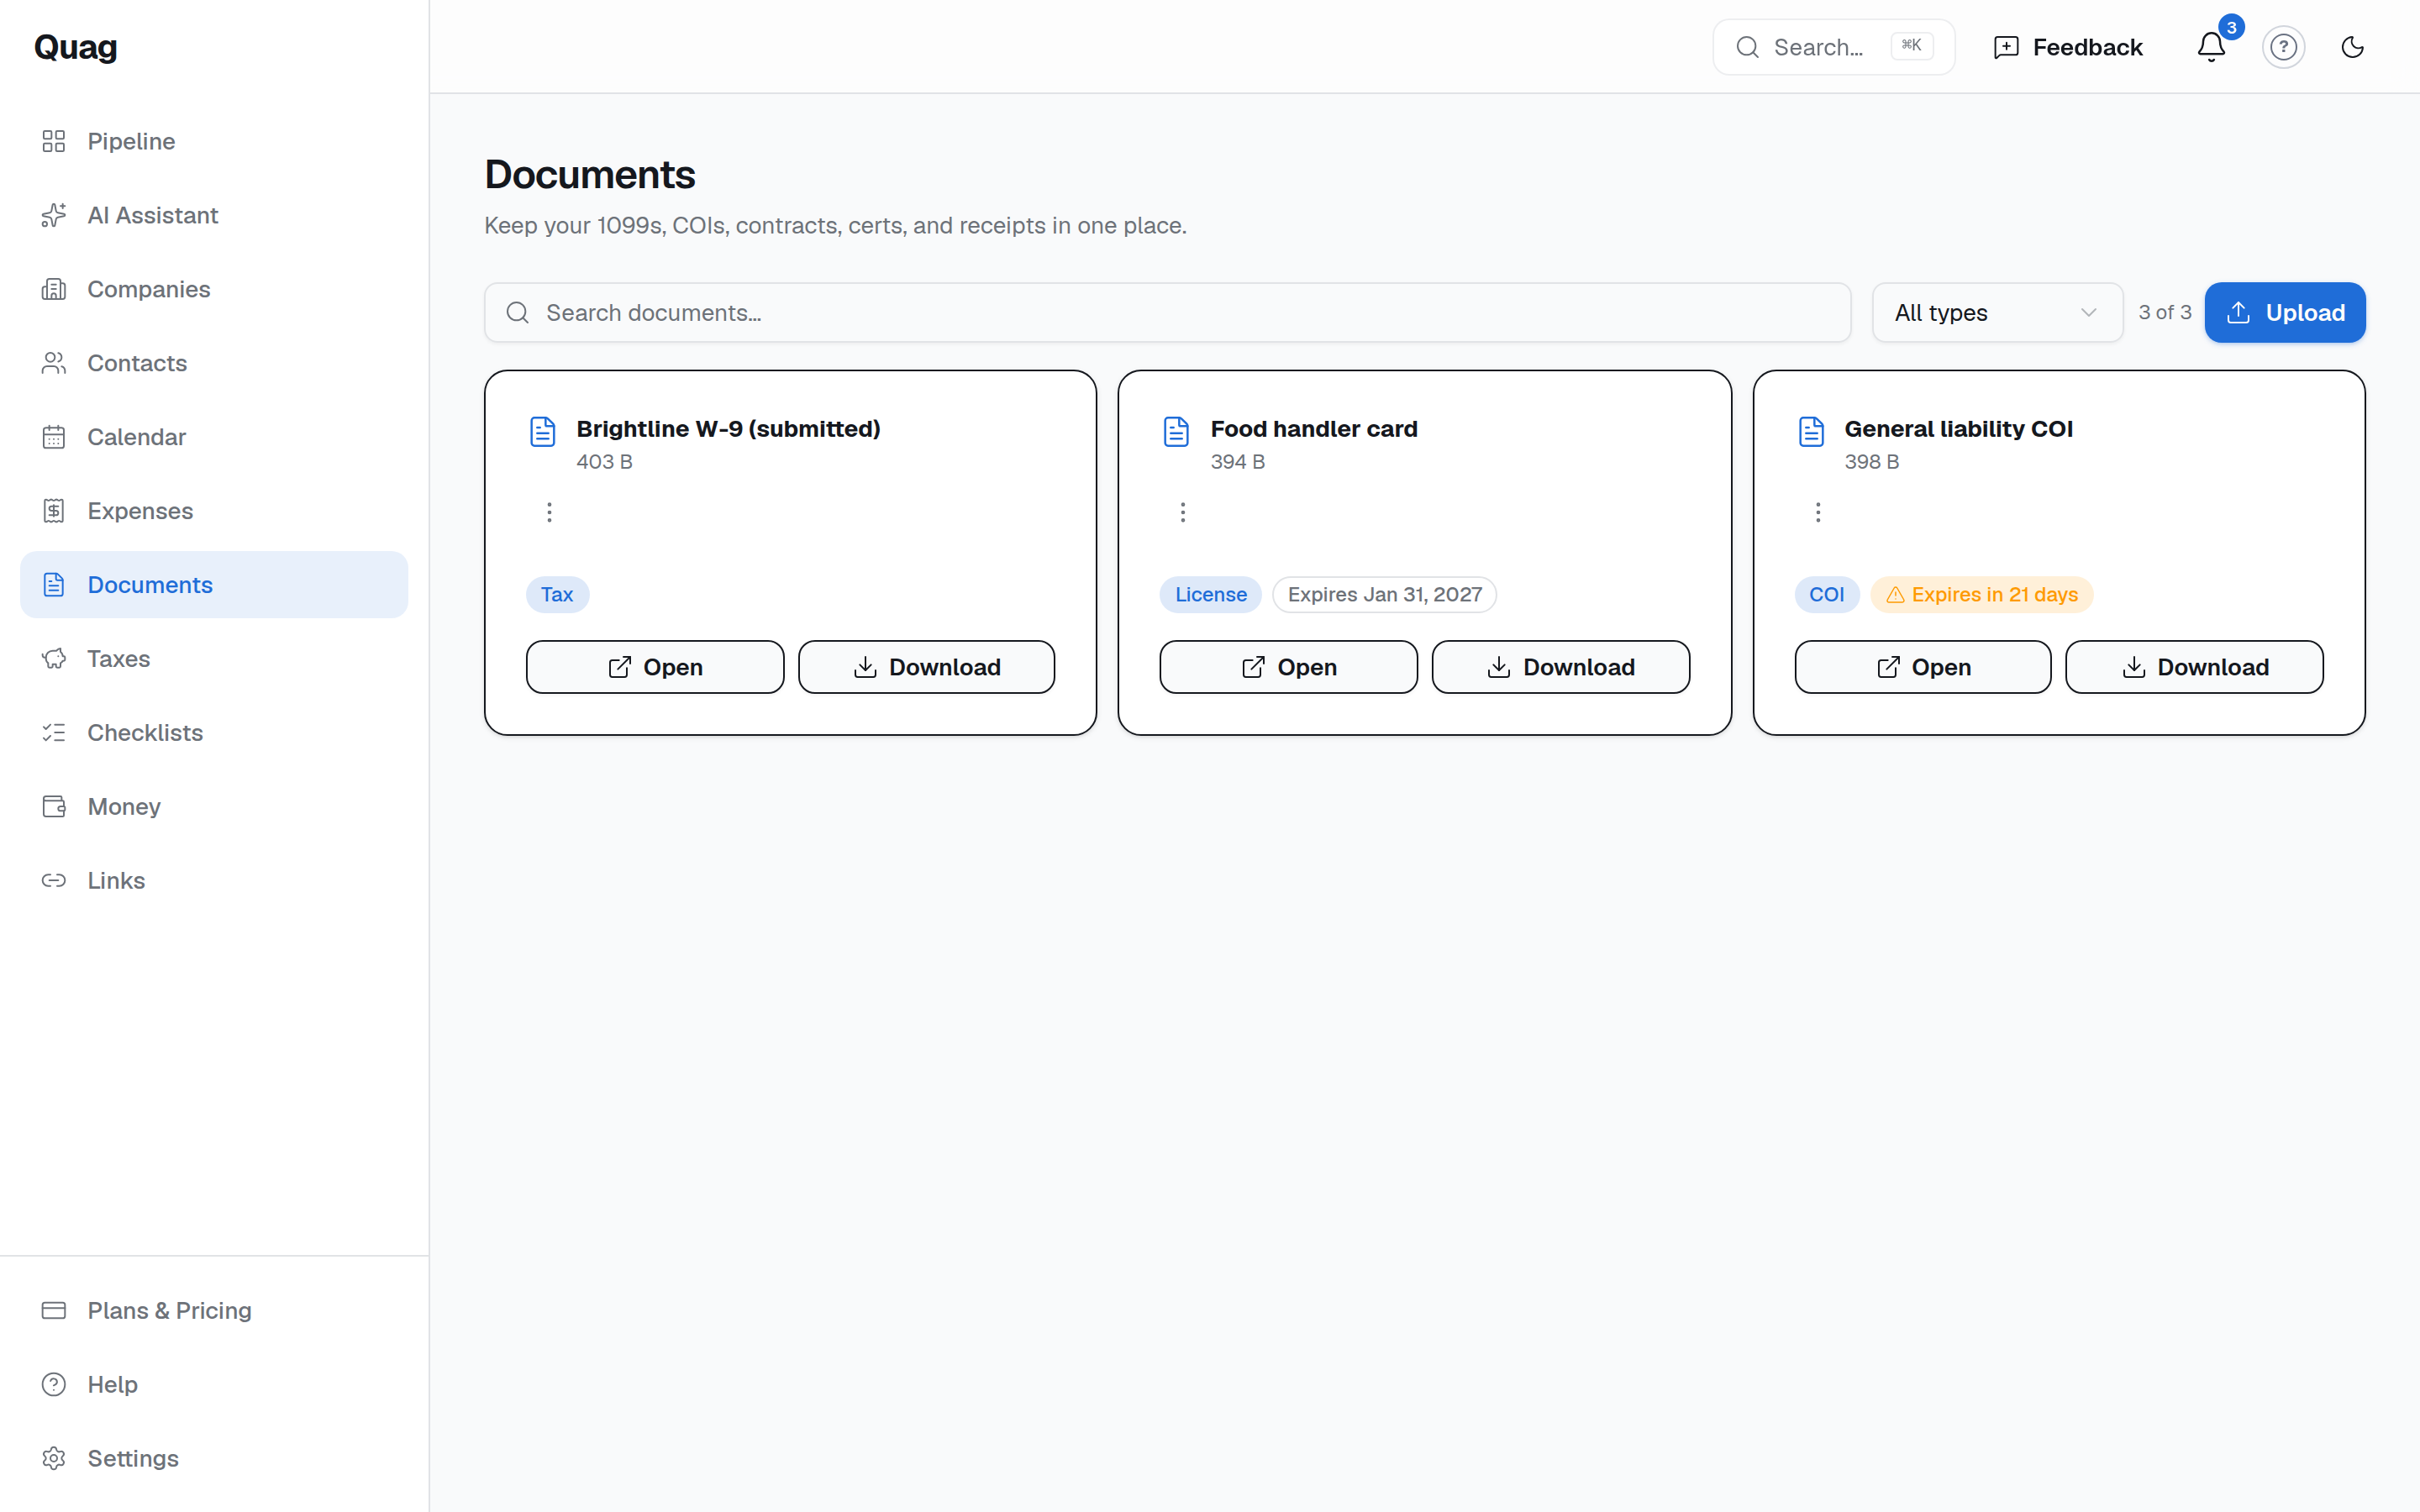Screen dimensions: 2420x1512
Task: Open more options for Brightline W-9 card
Action: click(549, 512)
